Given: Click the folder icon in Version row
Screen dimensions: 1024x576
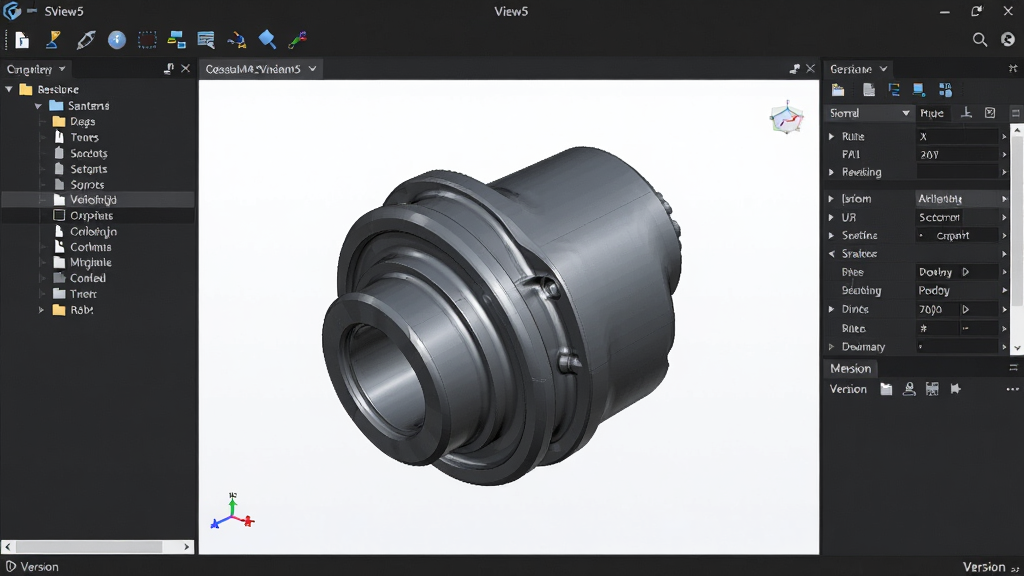Looking at the screenshot, I should point(886,389).
